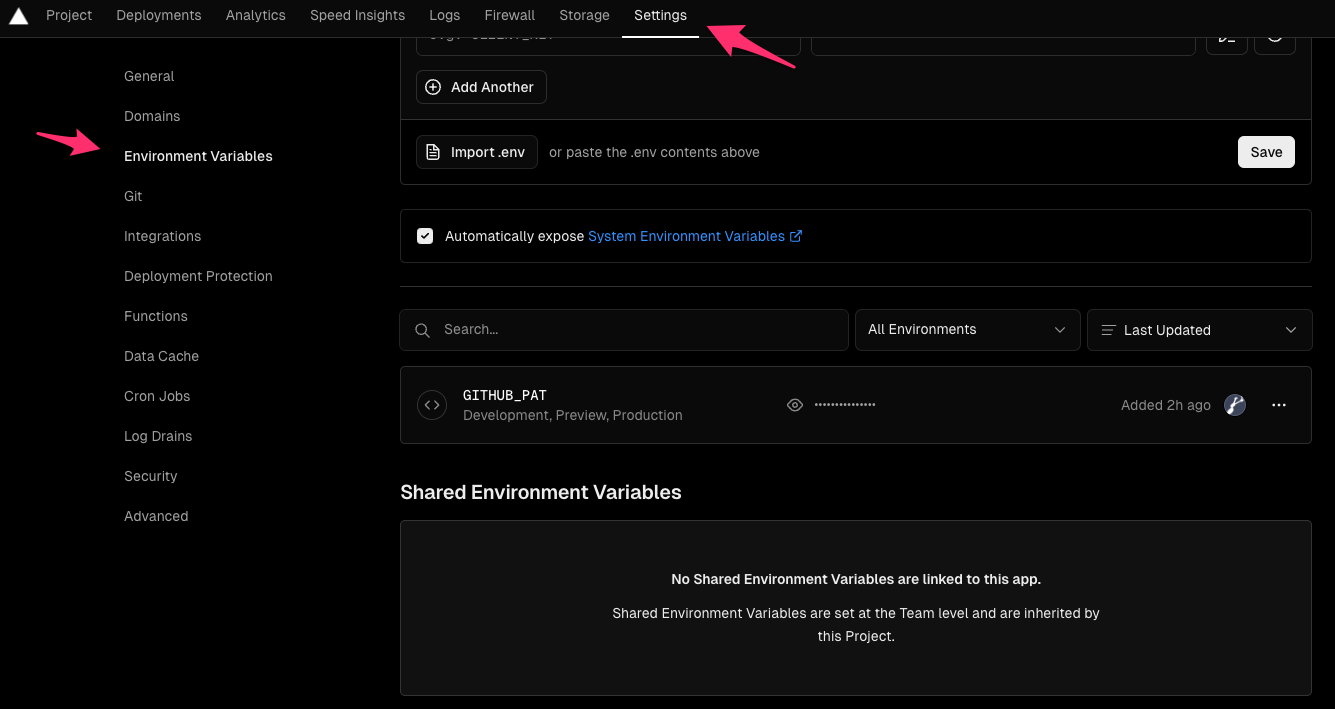1335x709 pixels.
Task: Click the sort lines icon in Last Updated
Action: point(1106,329)
